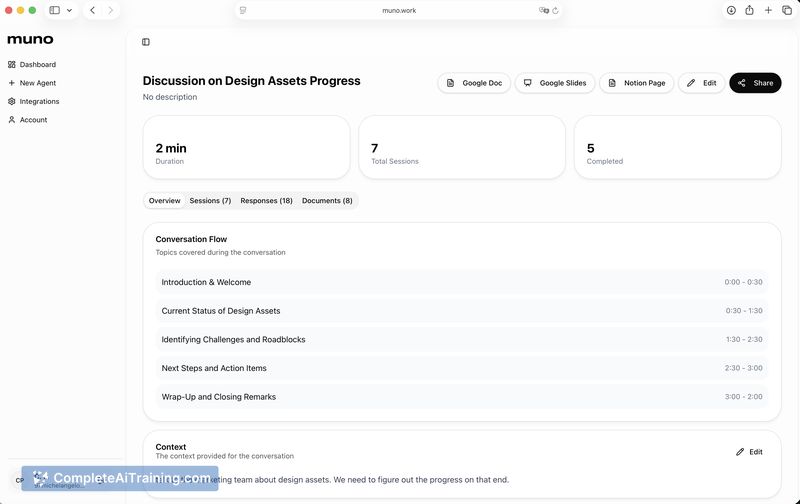Switch to the Responses (18) tab
This screenshot has width=800, height=504.
pyautogui.click(x=266, y=201)
